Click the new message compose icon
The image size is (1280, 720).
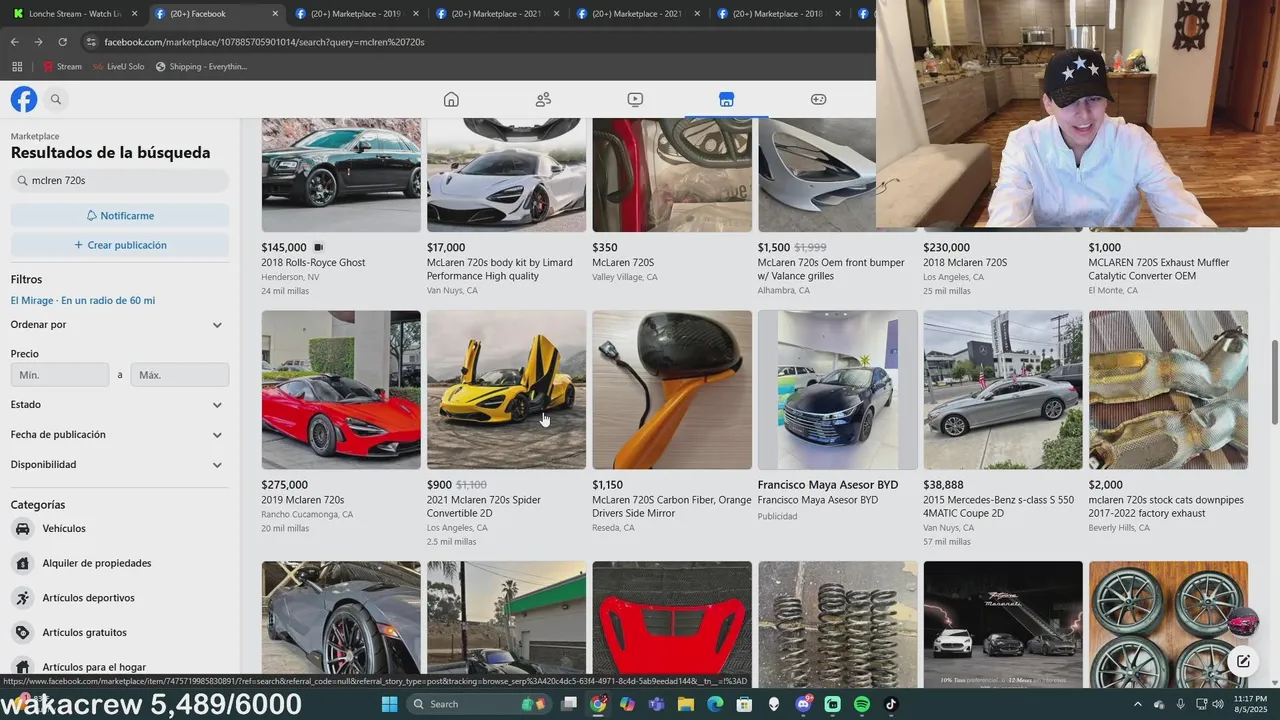[x=1243, y=661]
